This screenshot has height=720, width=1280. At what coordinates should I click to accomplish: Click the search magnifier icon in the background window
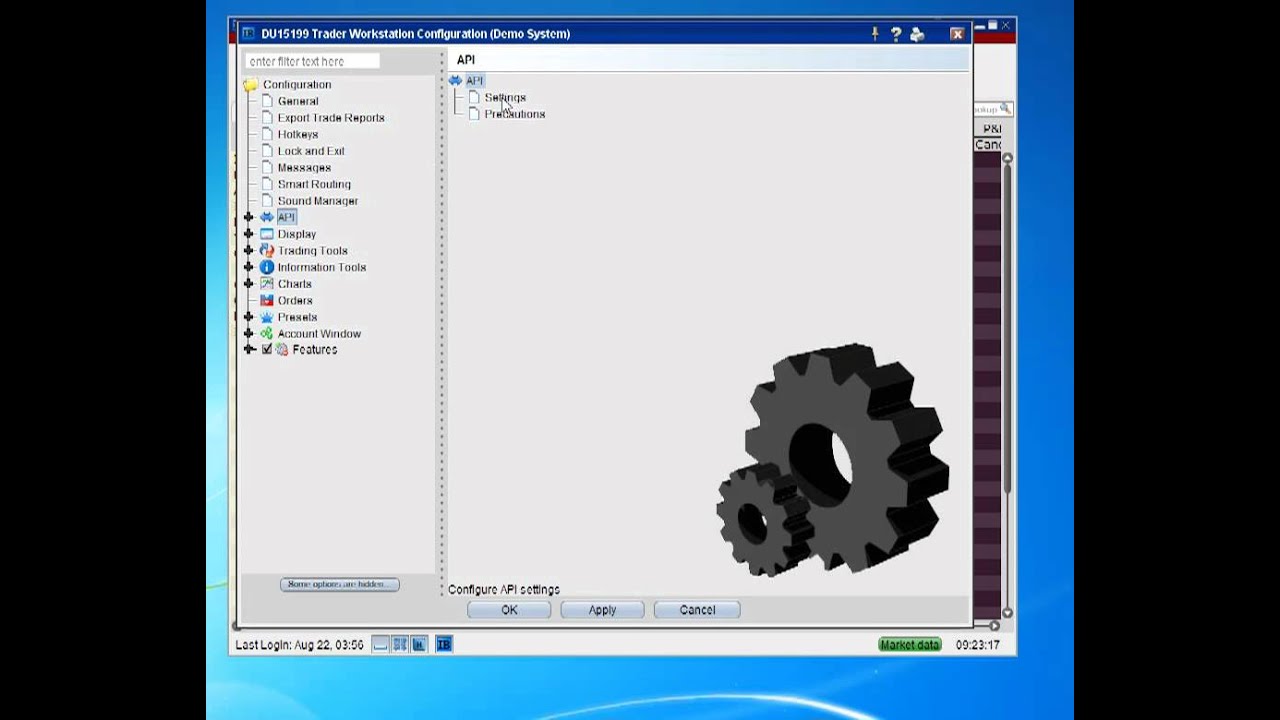[x=1005, y=109]
